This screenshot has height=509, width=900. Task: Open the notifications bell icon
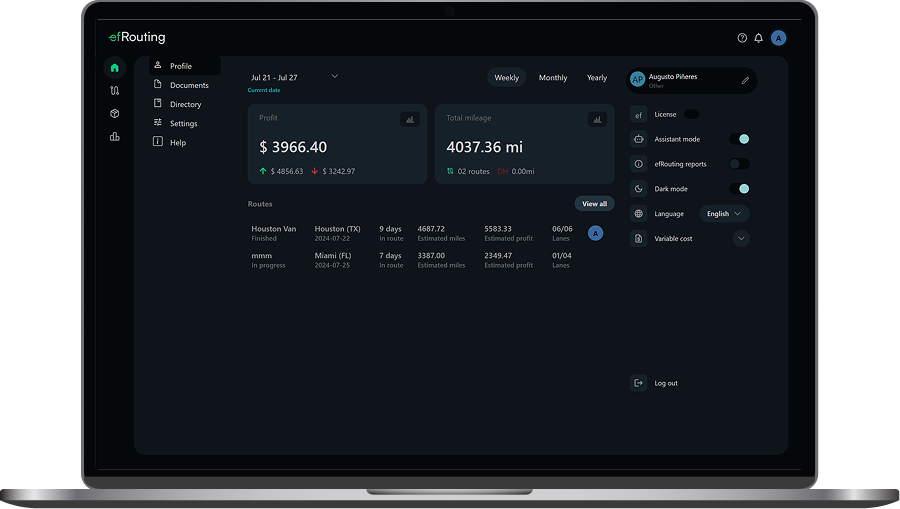758,38
